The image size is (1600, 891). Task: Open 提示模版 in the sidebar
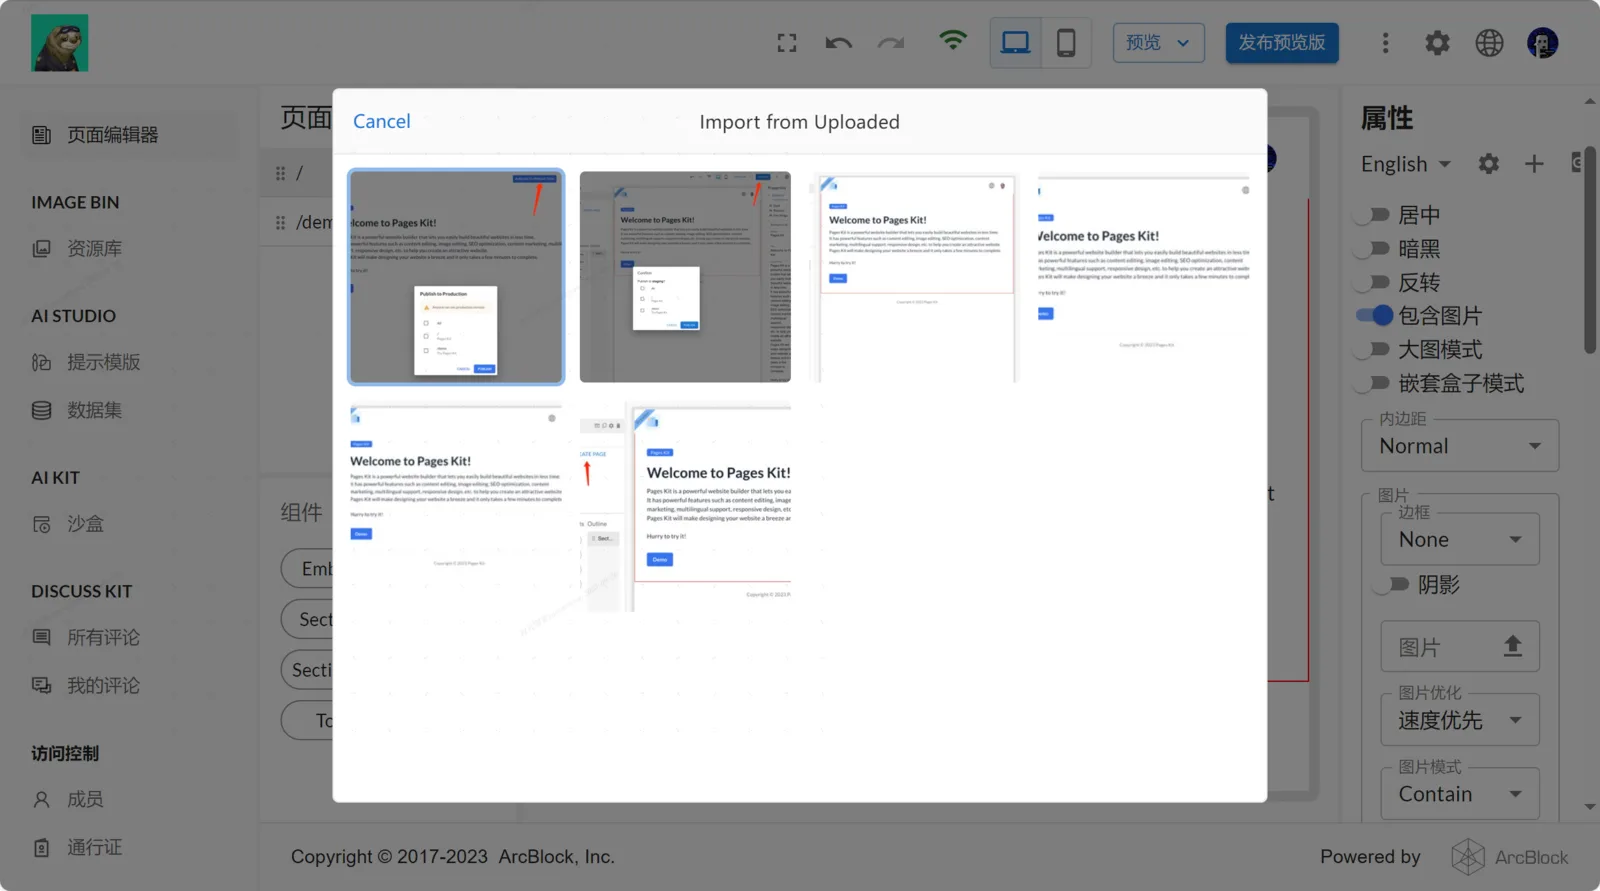tap(130, 362)
